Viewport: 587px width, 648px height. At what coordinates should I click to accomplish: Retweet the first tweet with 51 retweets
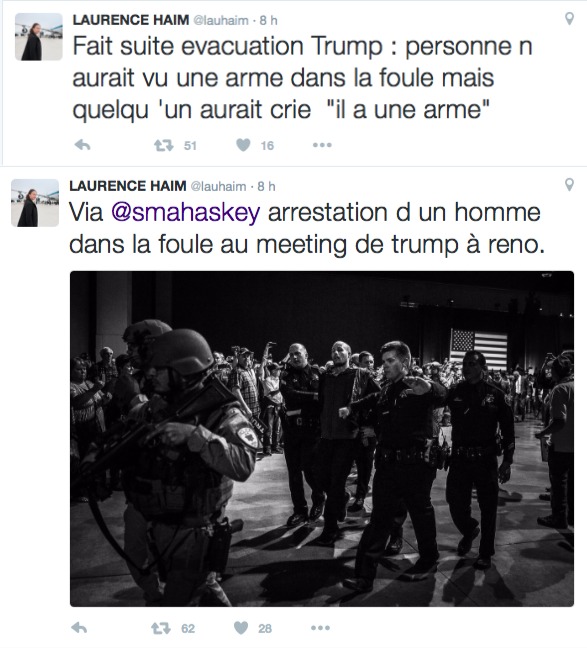(164, 145)
